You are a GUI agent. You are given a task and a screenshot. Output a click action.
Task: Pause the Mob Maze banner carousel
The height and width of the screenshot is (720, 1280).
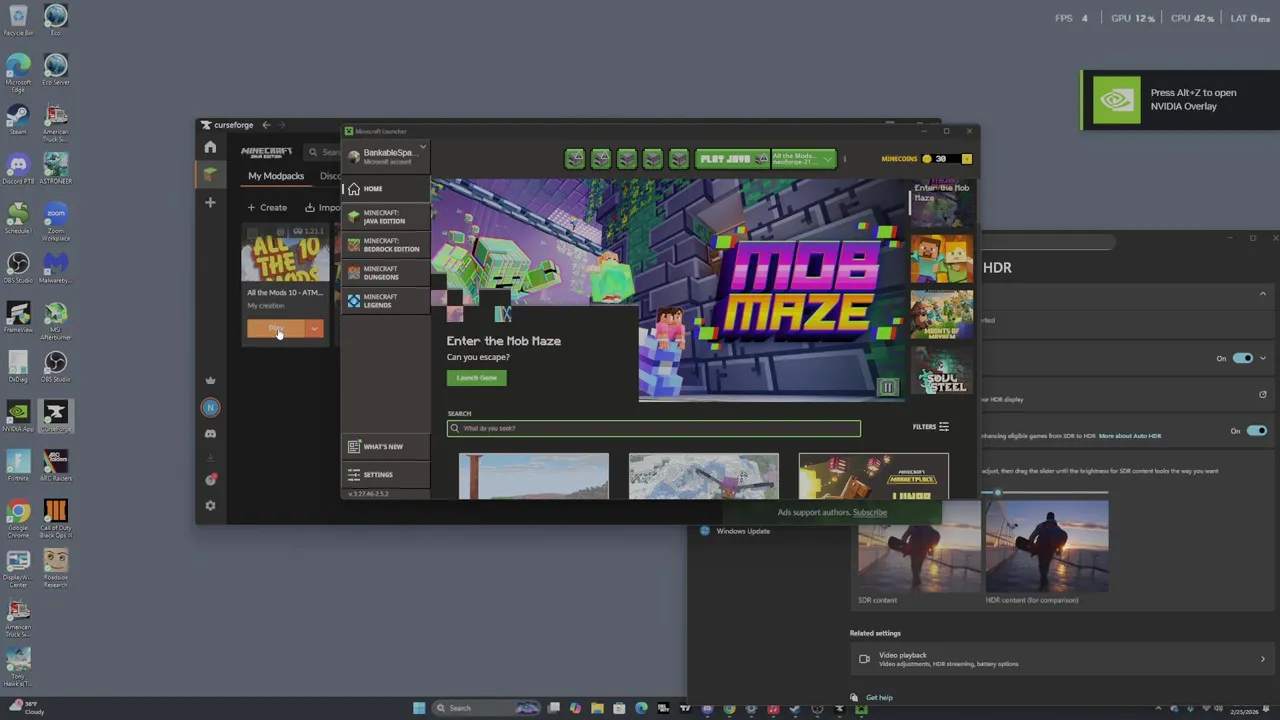click(x=887, y=387)
